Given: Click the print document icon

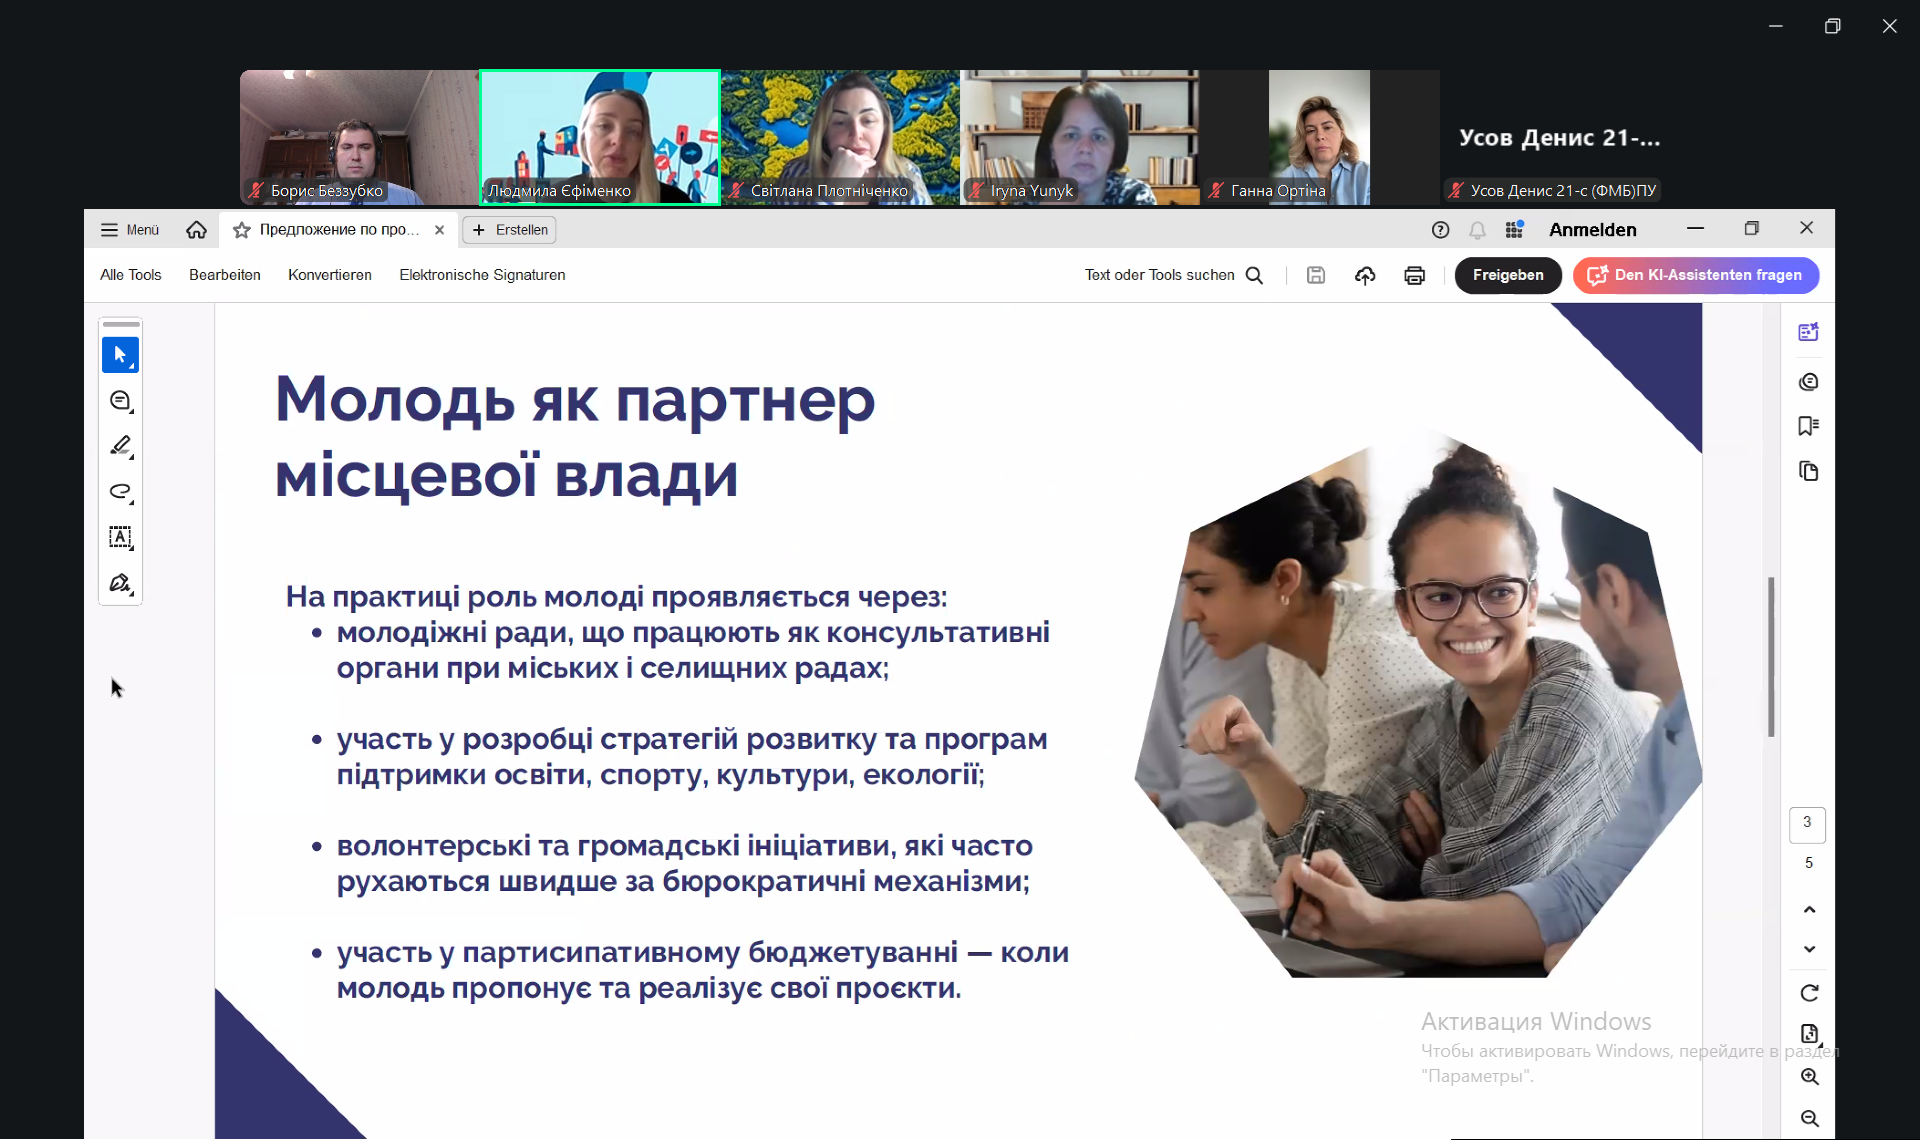Looking at the screenshot, I should tap(1414, 276).
